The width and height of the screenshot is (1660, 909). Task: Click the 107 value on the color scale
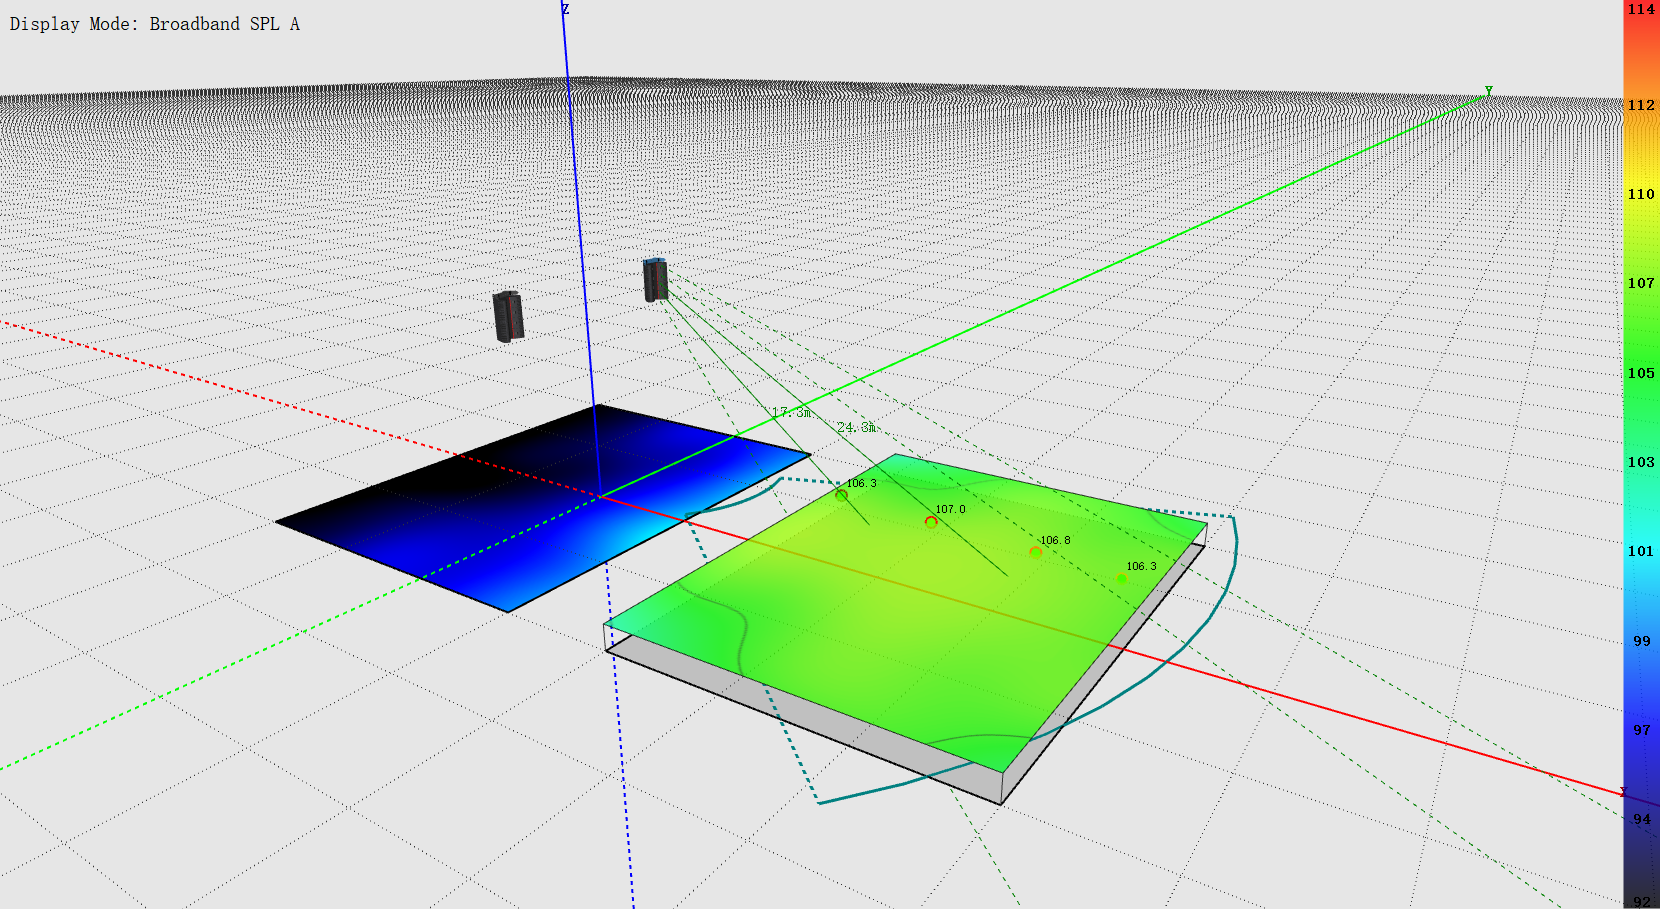(1641, 283)
